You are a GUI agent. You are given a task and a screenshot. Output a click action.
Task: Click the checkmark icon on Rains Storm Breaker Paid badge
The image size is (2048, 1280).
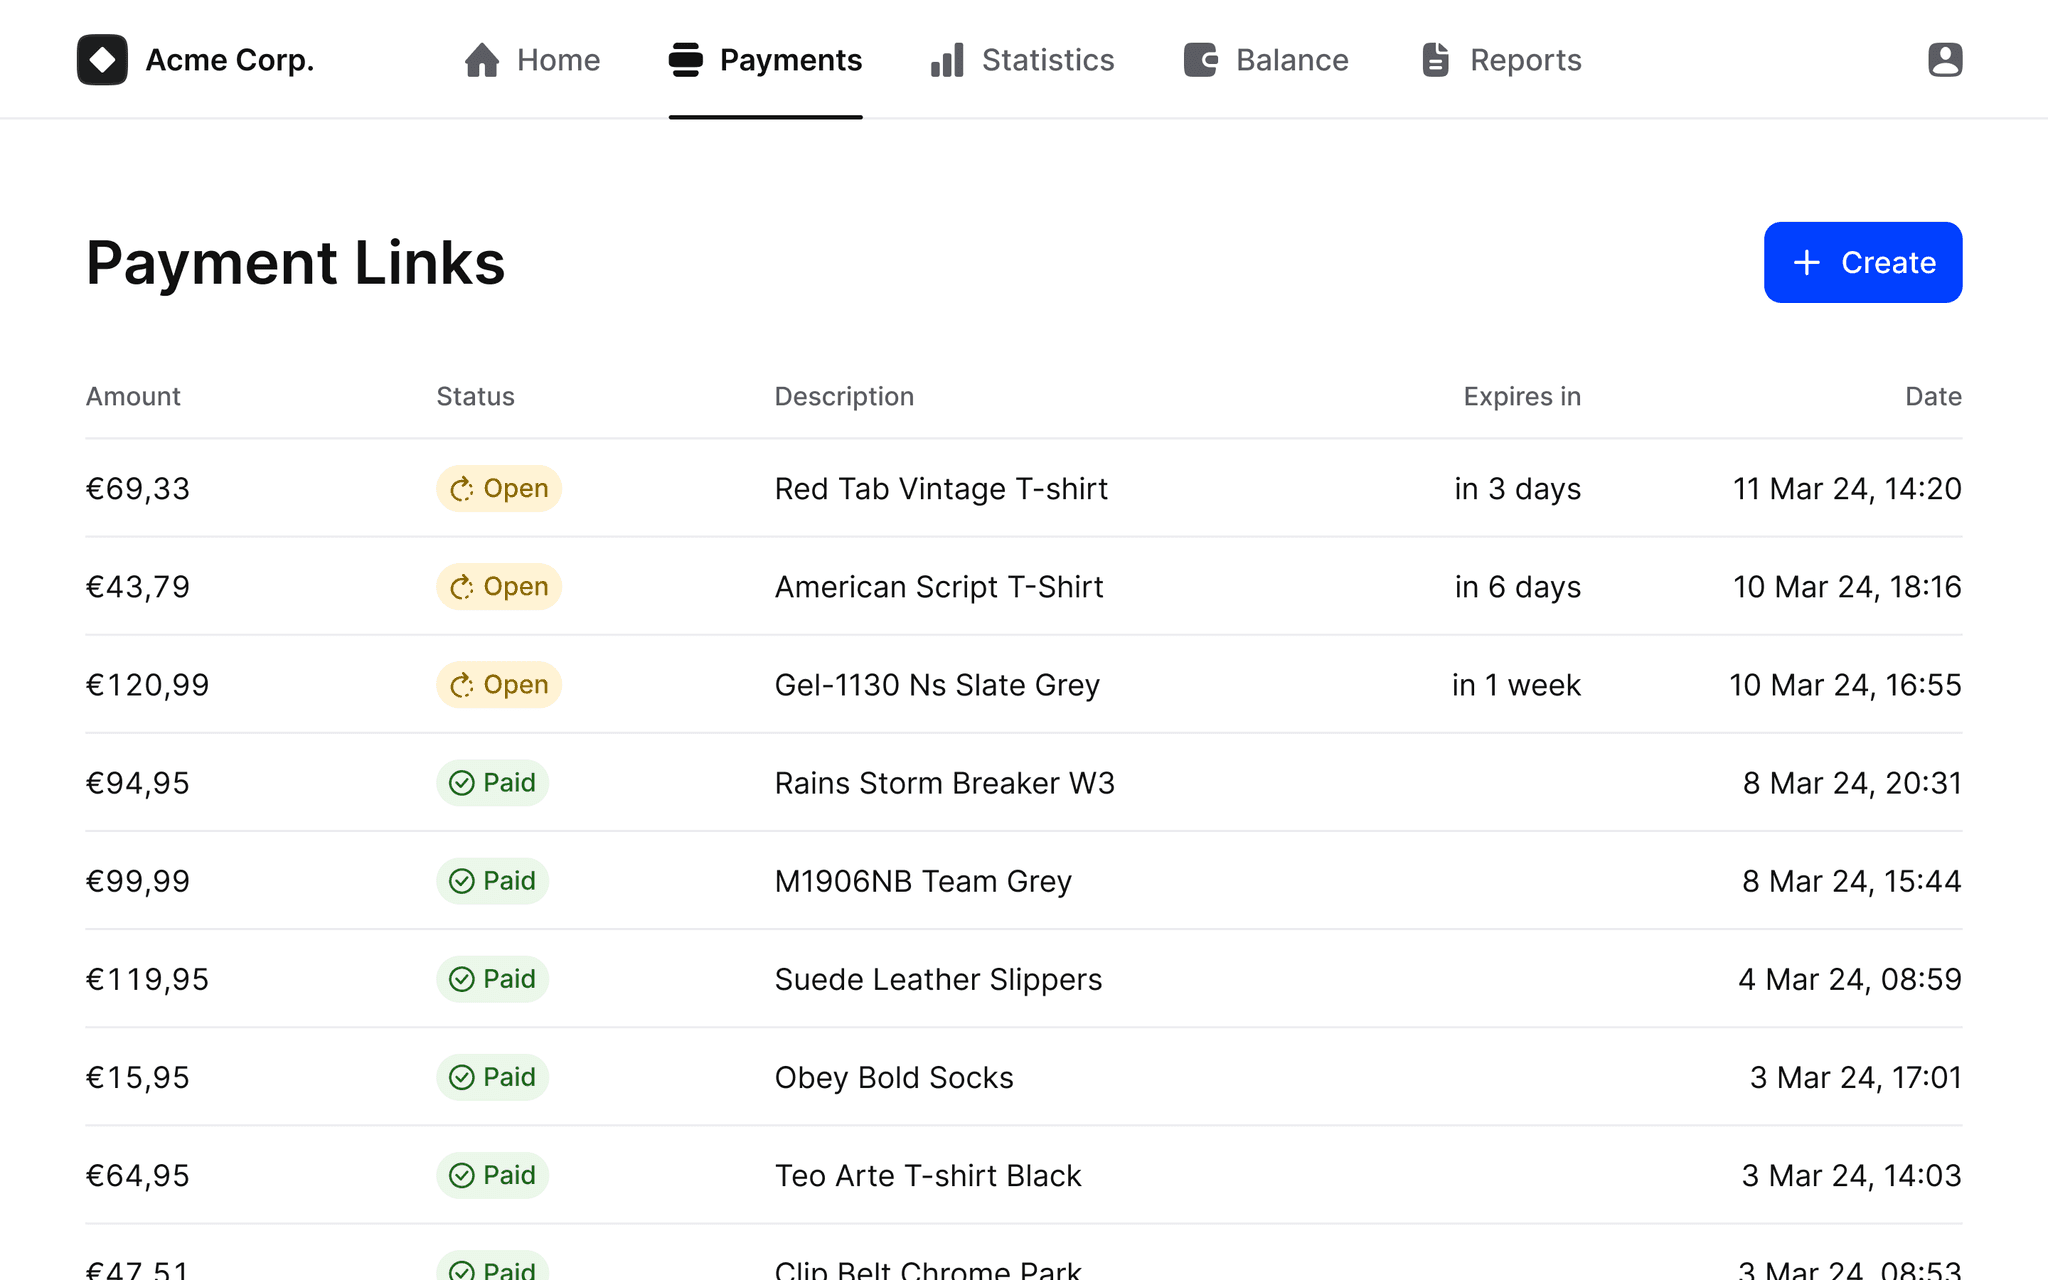(x=462, y=783)
